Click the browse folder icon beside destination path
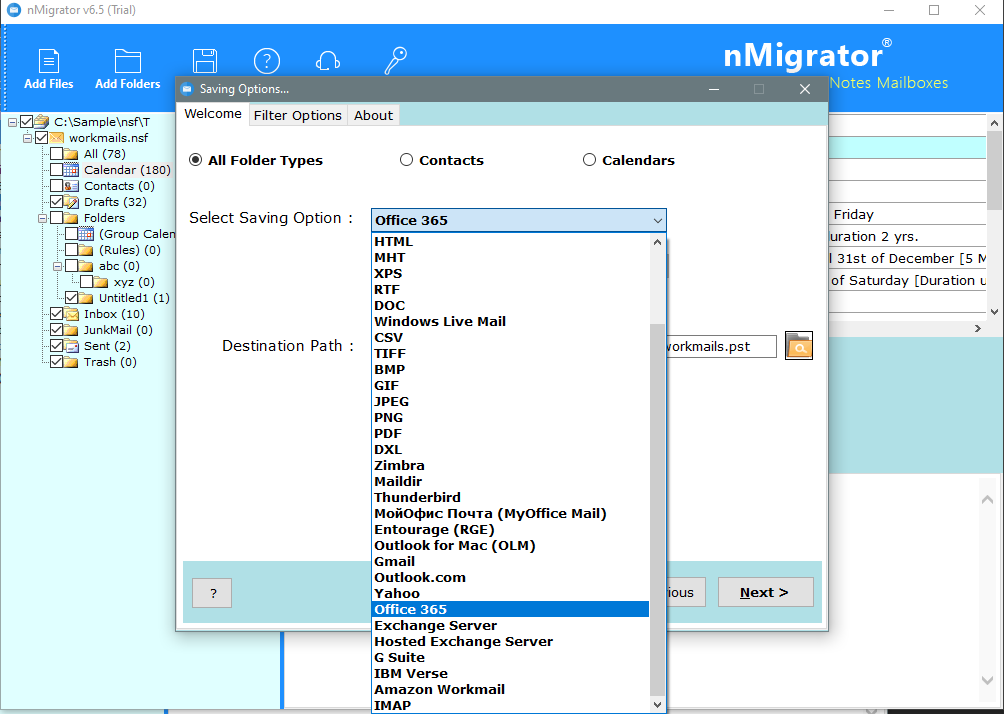Screen dimensions: 1004x714 click(x=798, y=346)
